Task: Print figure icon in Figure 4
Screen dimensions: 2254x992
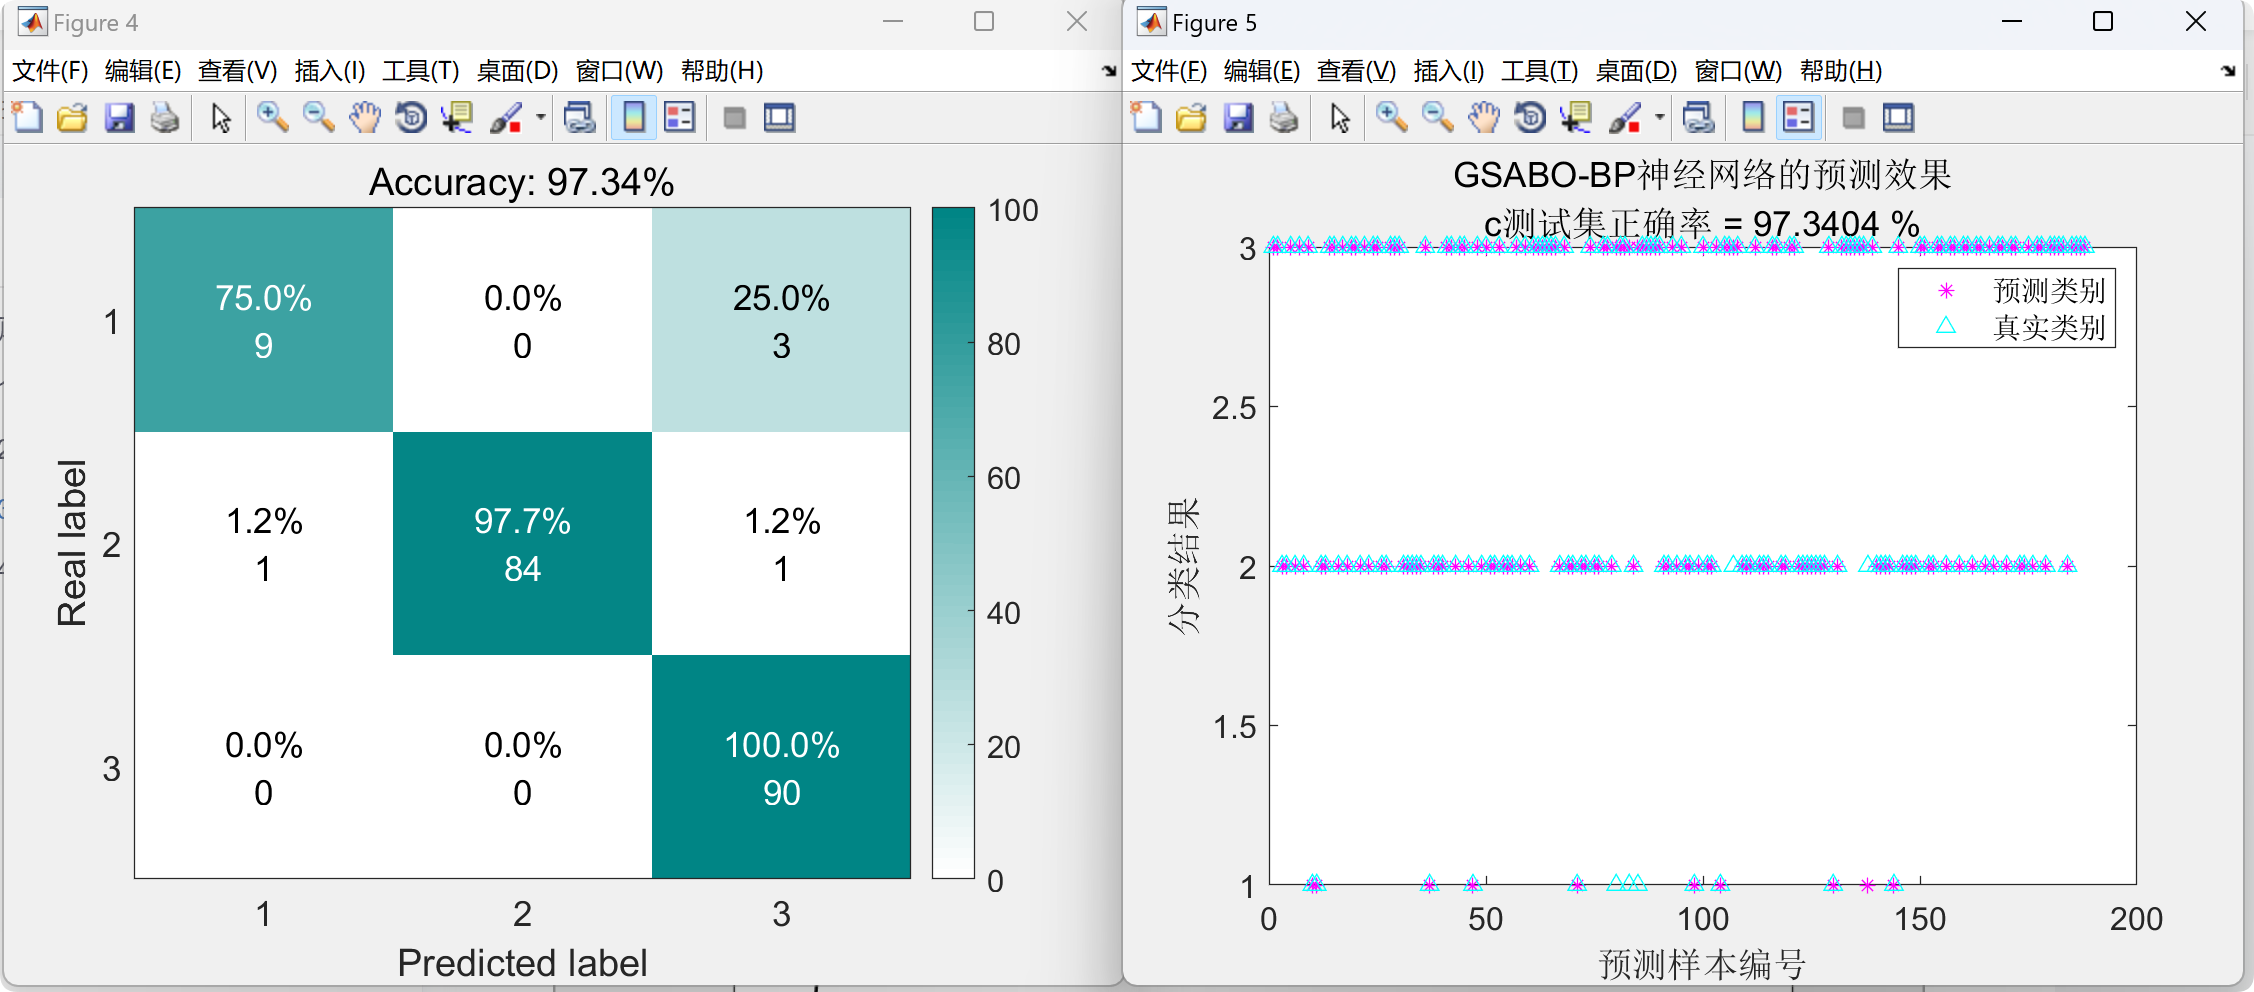Action: pyautogui.click(x=165, y=118)
